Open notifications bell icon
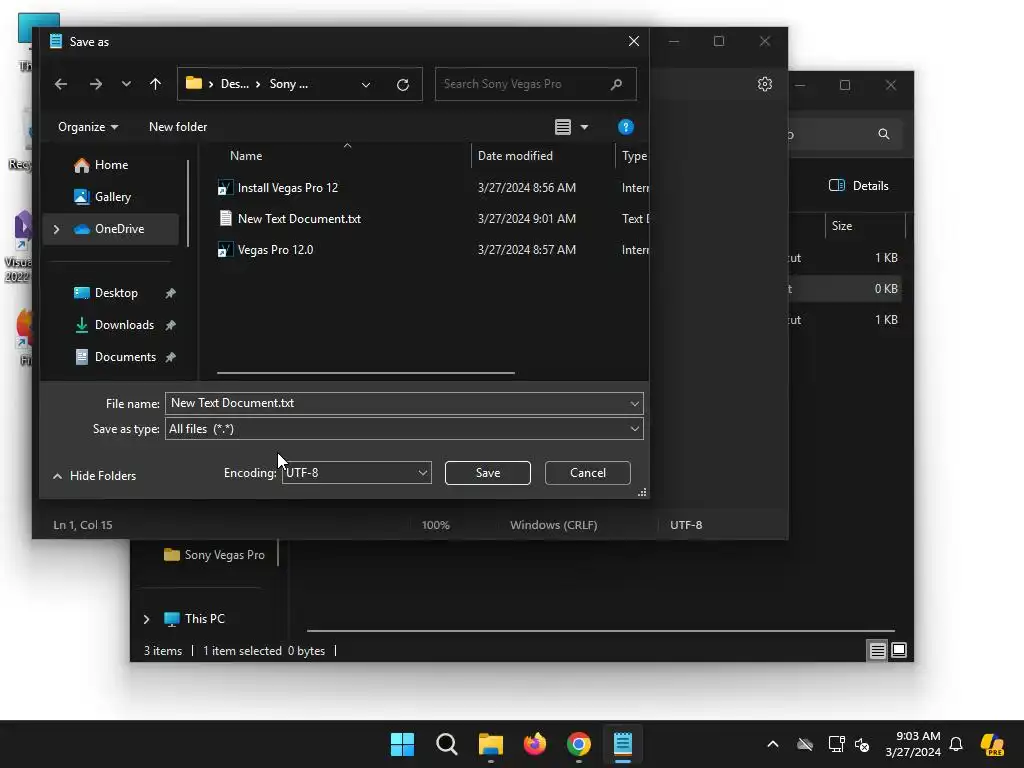1024x768 pixels. click(x=956, y=744)
